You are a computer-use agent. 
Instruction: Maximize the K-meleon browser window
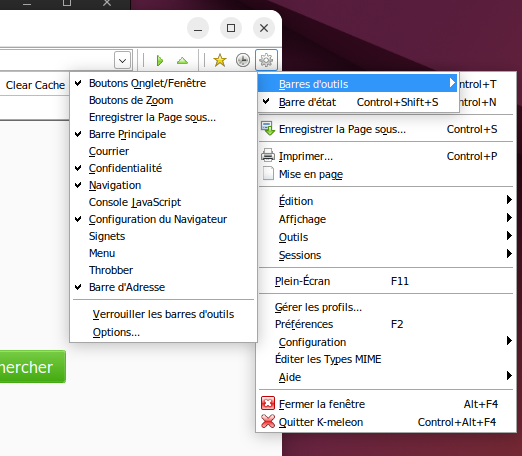pyautogui.click(x=231, y=28)
